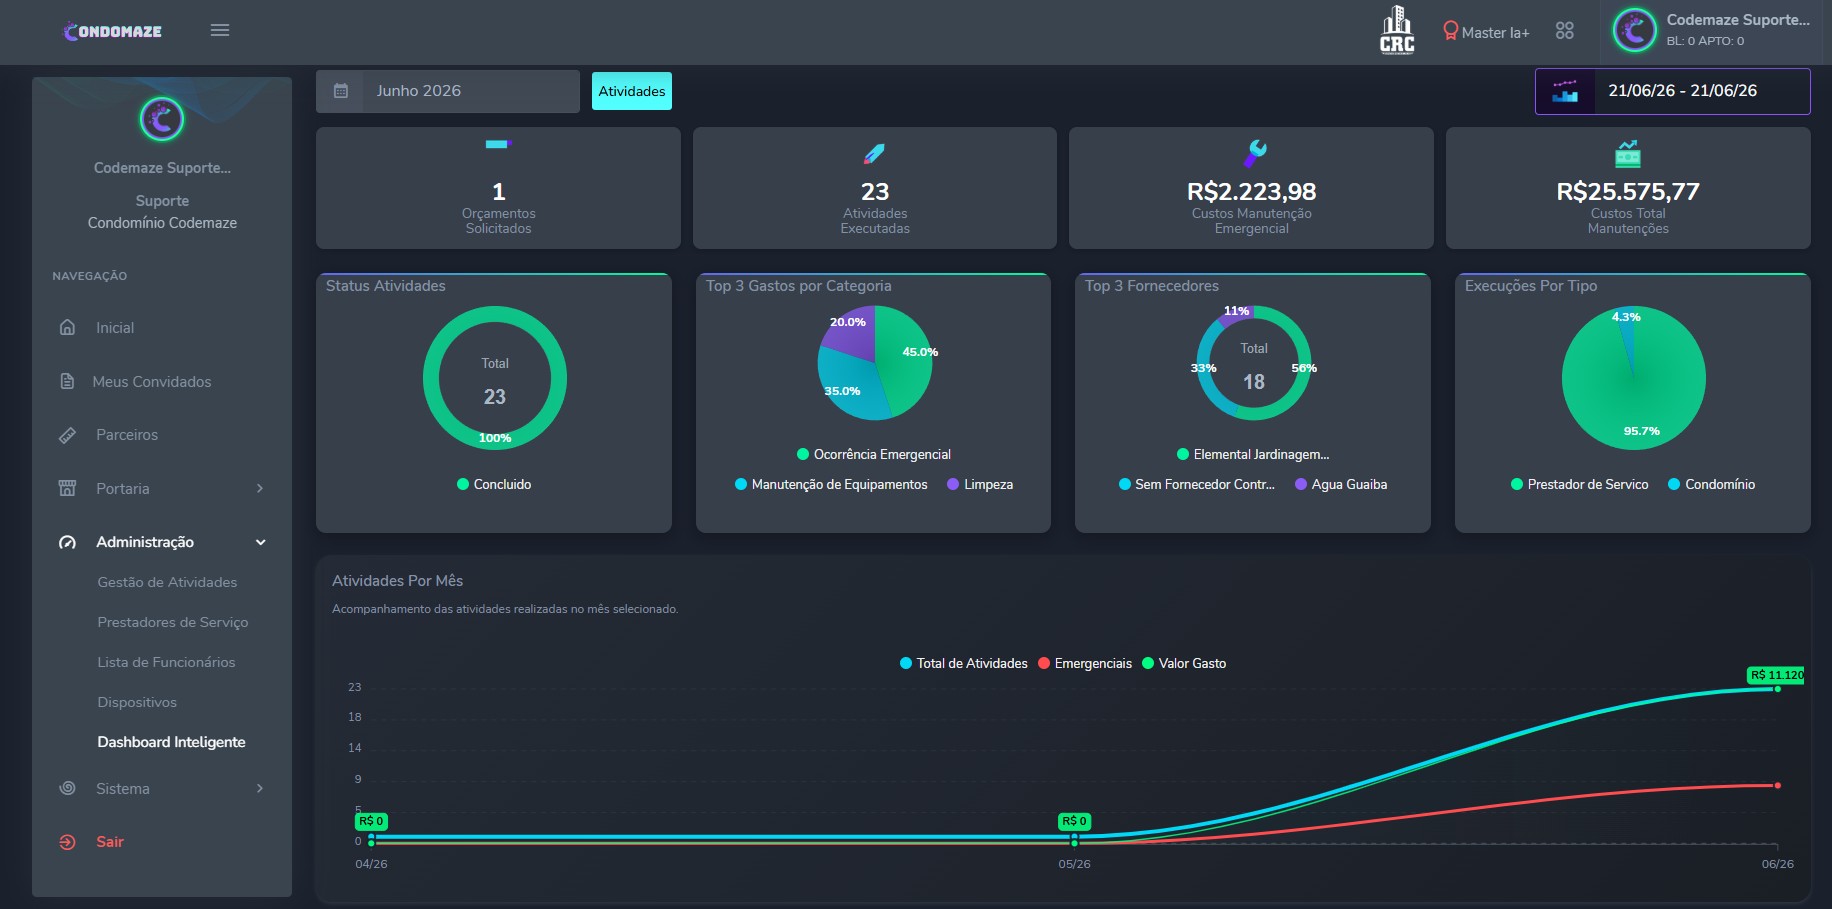
Task: Toggle the hamburger sidebar menu icon
Action: click(x=220, y=30)
